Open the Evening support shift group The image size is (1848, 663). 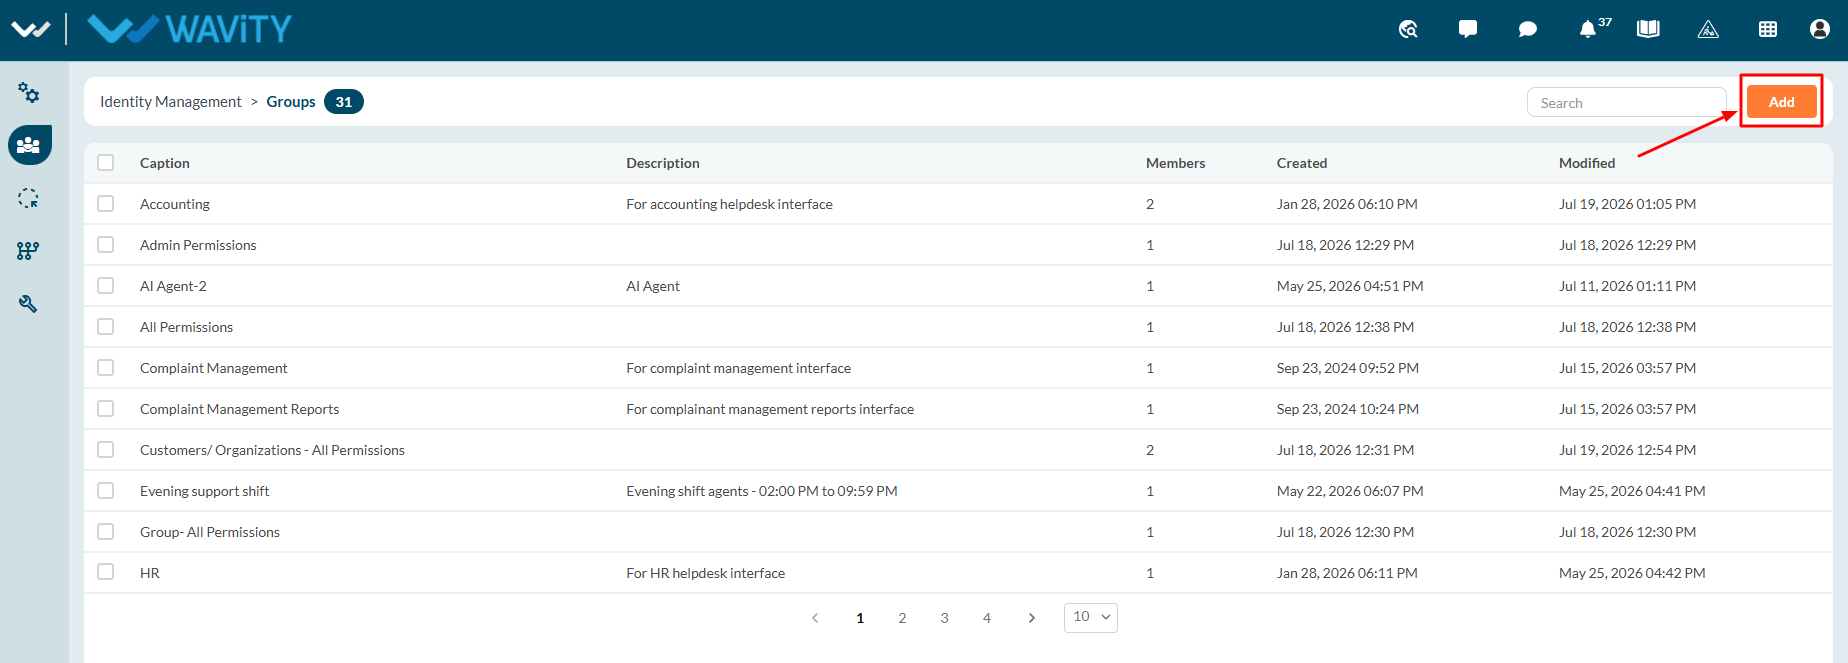pyautogui.click(x=205, y=491)
